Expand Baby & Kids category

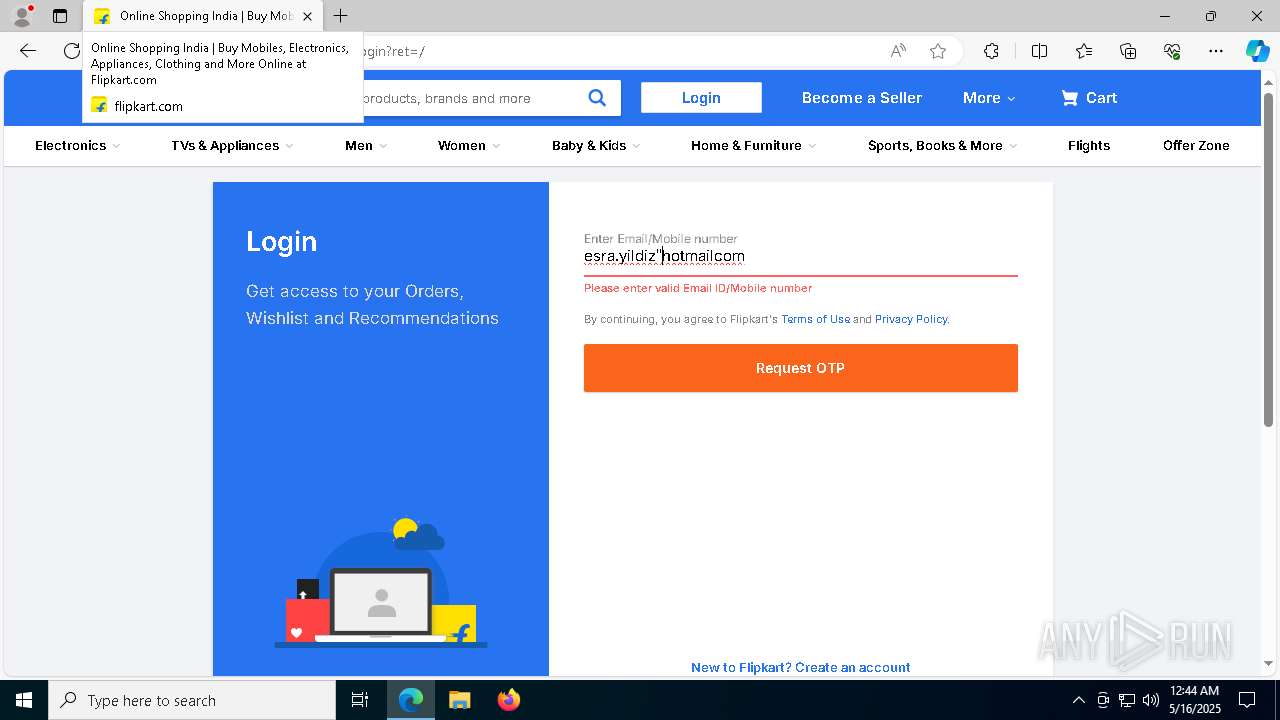click(x=596, y=145)
